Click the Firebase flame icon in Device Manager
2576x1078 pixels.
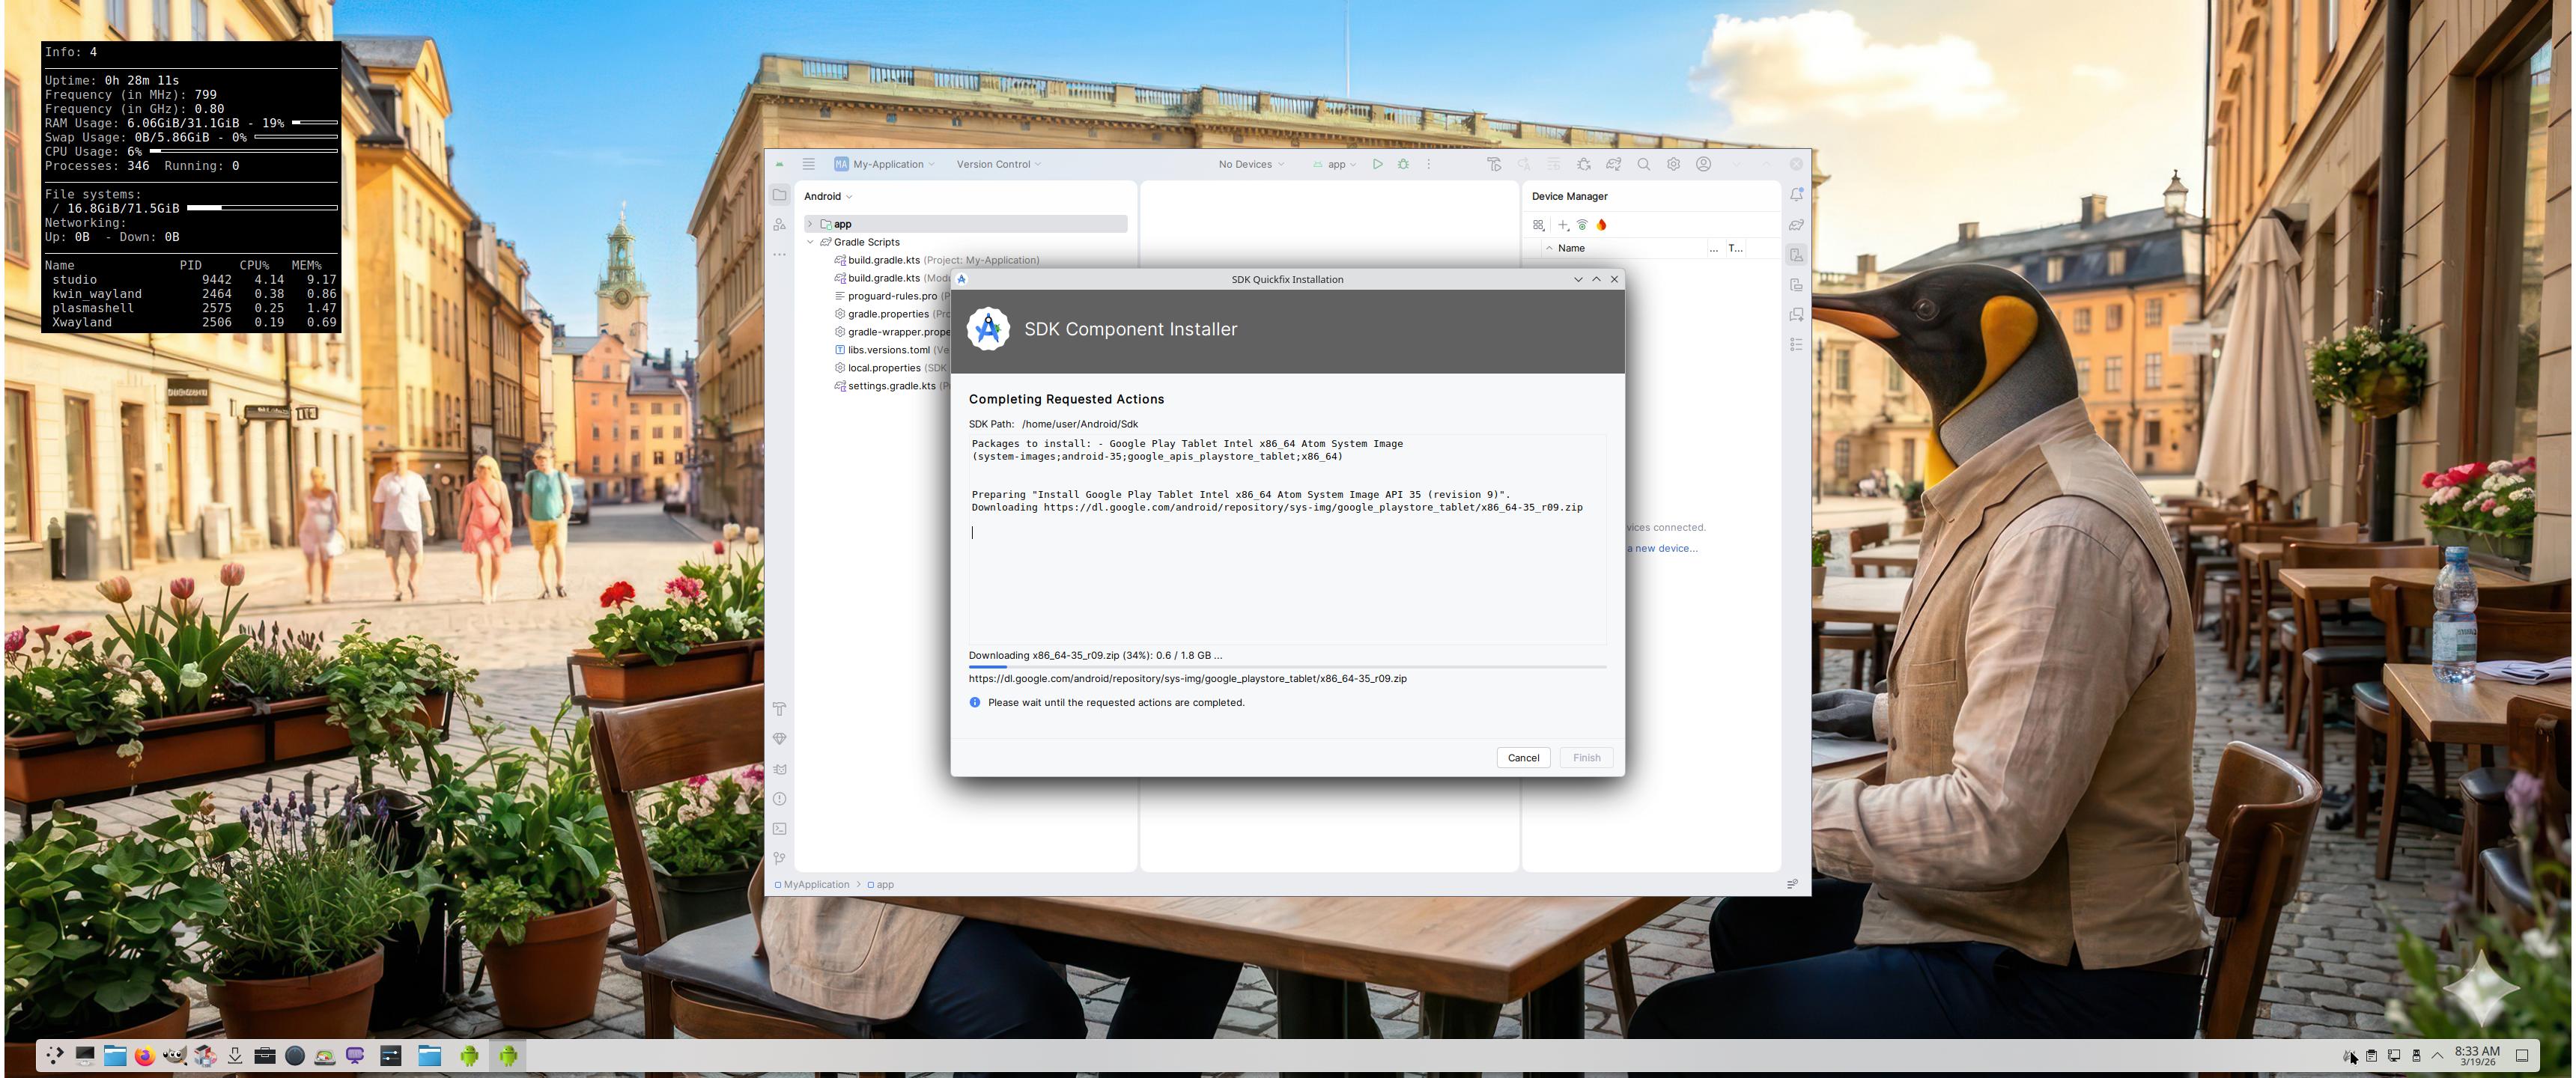(x=1601, y=225)
